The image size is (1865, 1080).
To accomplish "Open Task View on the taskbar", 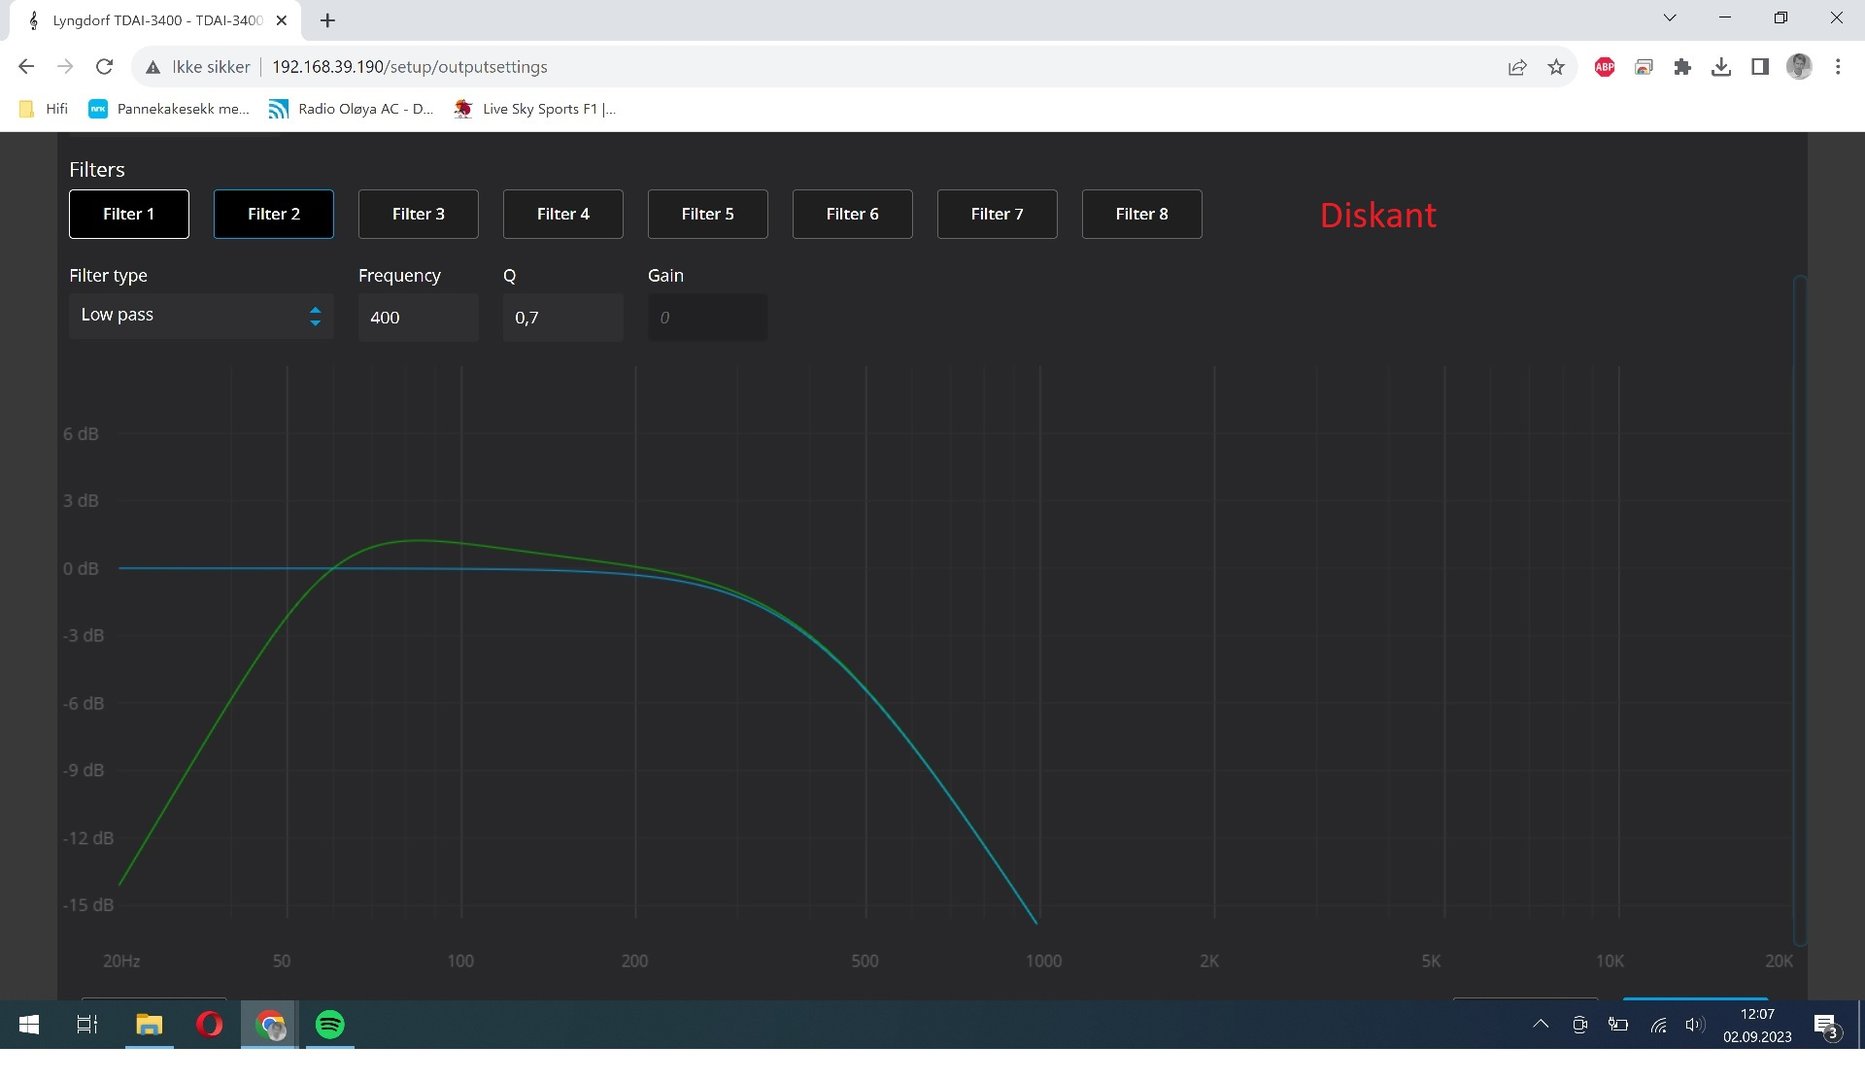I will 87,1025.
